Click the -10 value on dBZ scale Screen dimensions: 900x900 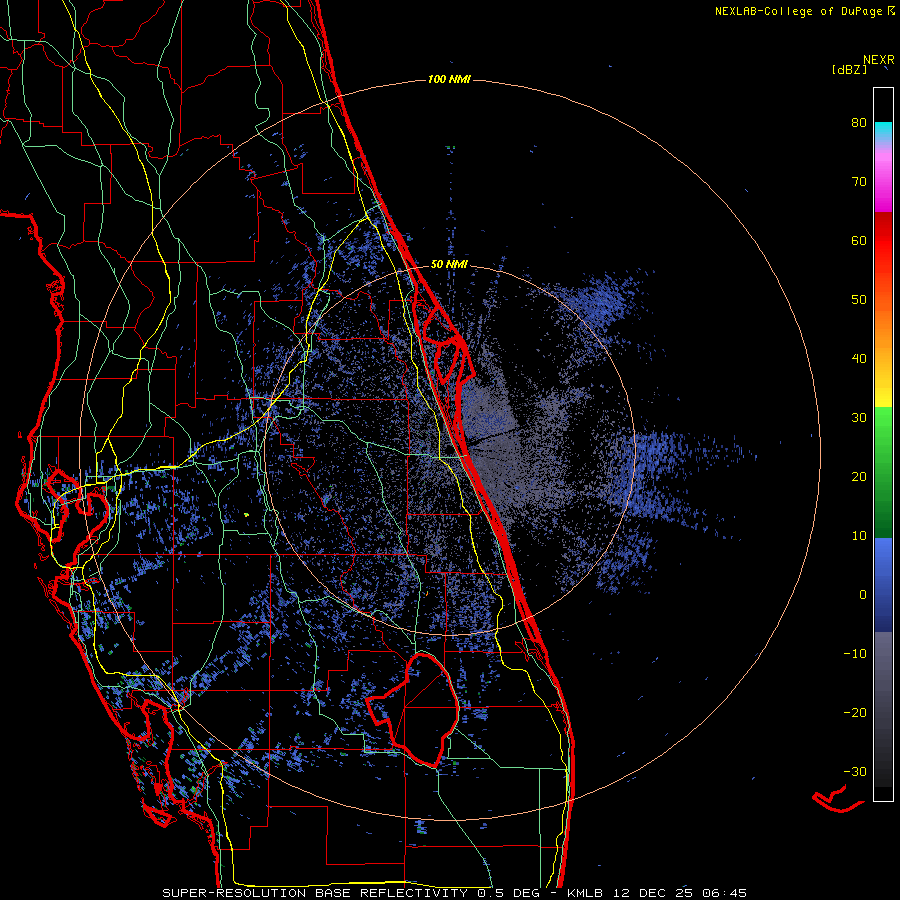855,654
